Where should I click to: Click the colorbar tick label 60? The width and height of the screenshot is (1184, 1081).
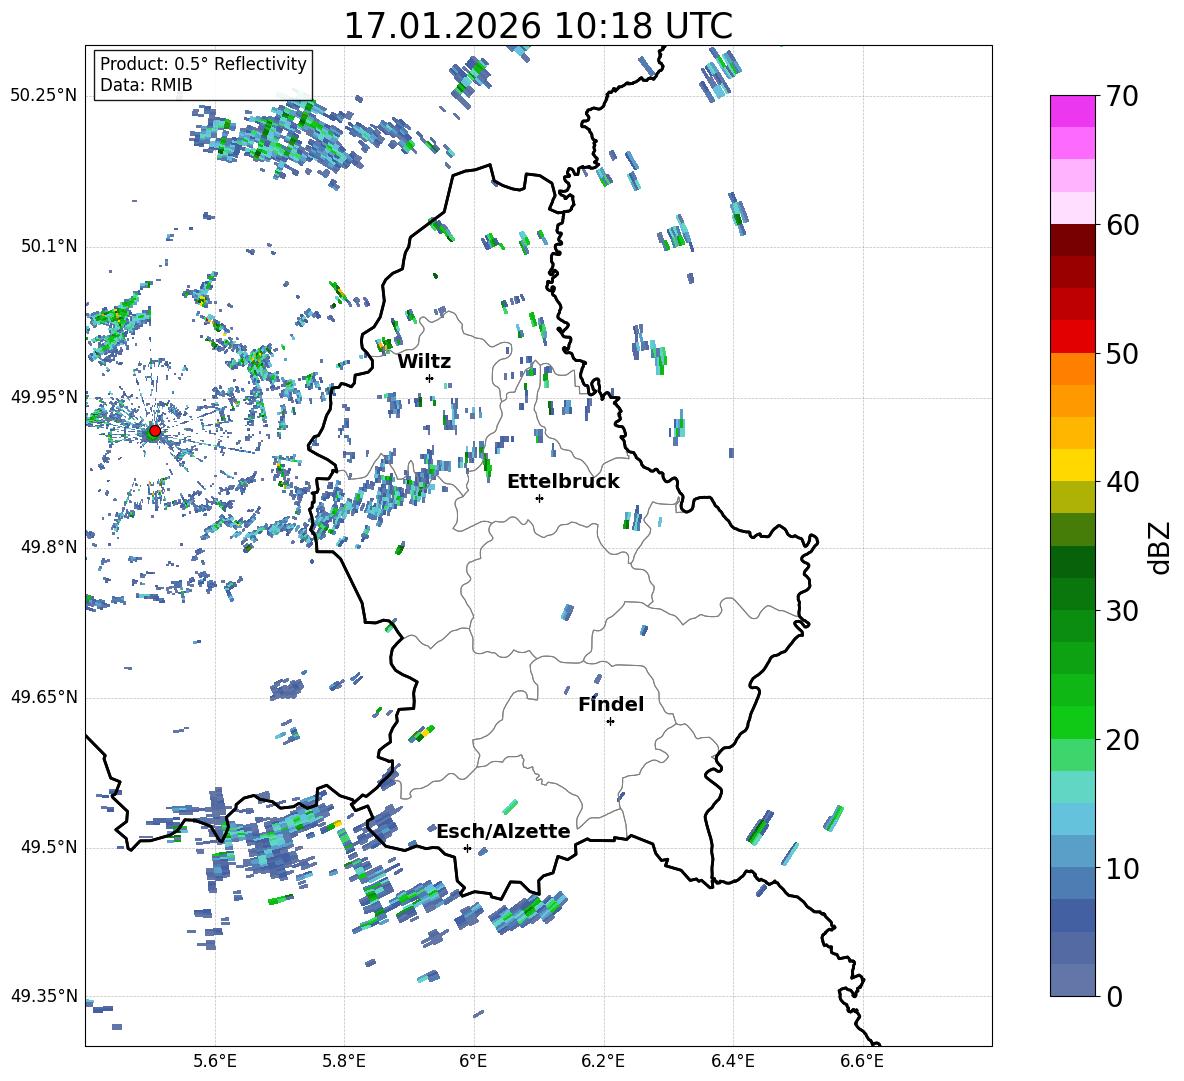1122,225
